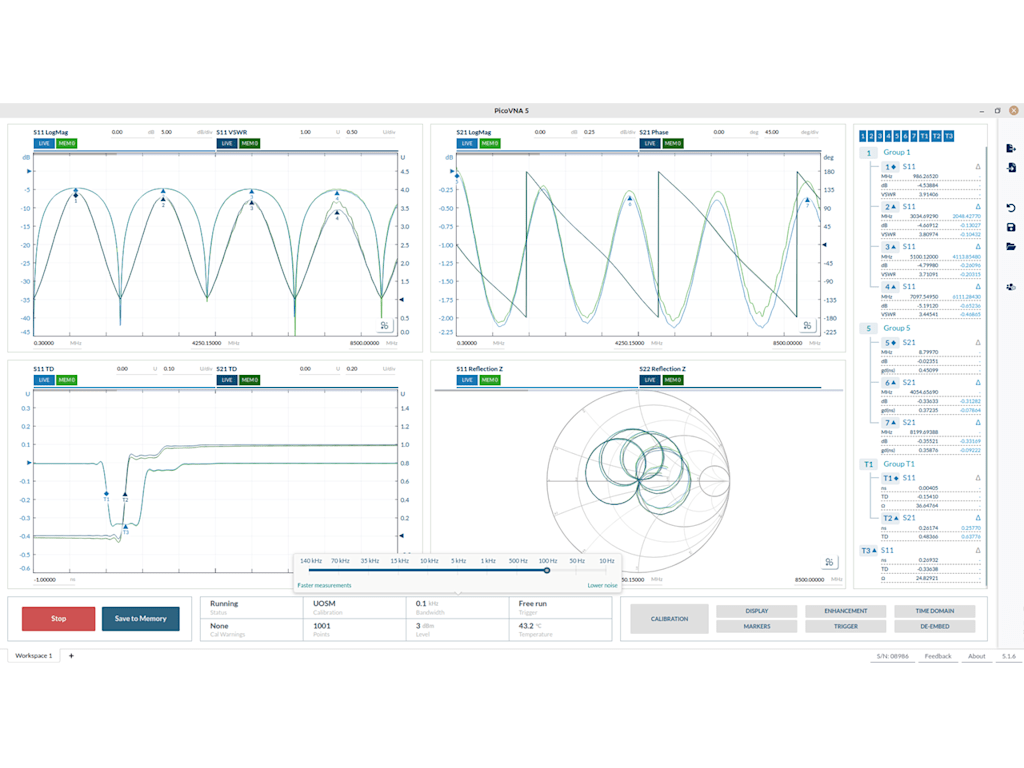The image size is (1024, 768).
Task: Toggle LIVE trace for S11 VSWR
Action: [227, 143]
